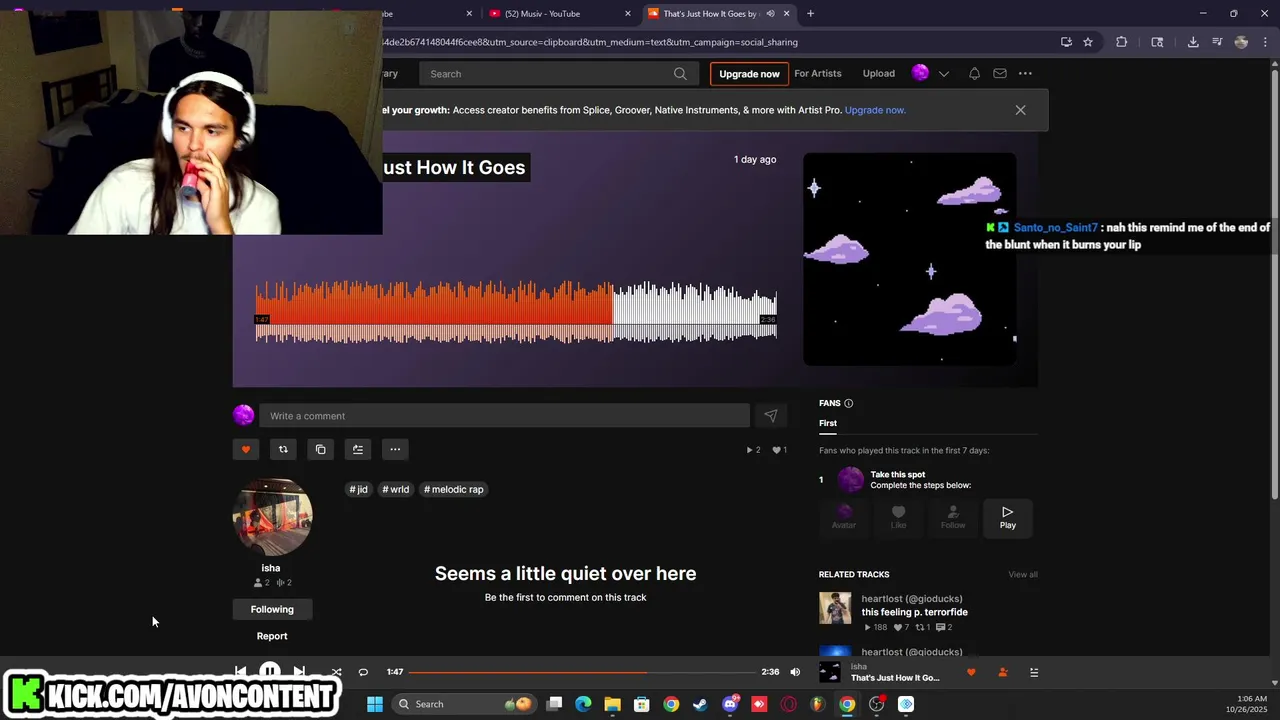Viewport: 1280px width, 720px height.
Task: Dismiss the Artist Pro banner
Action: 1020,110
